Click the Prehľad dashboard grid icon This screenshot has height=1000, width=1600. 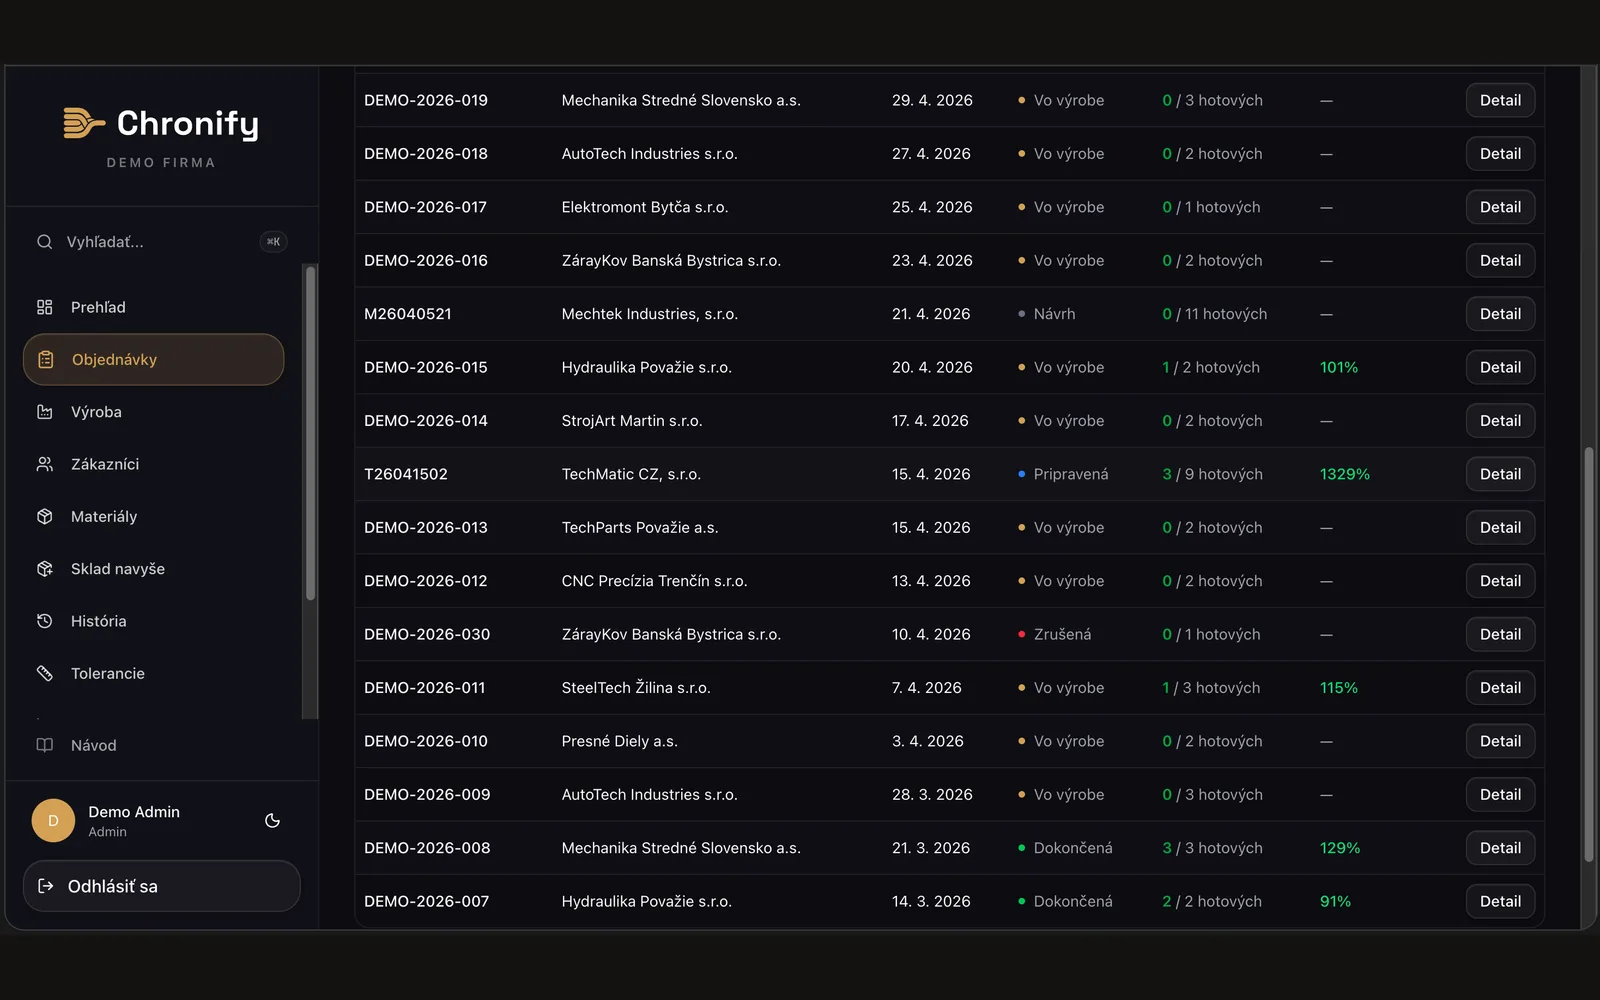coord(45,307)
